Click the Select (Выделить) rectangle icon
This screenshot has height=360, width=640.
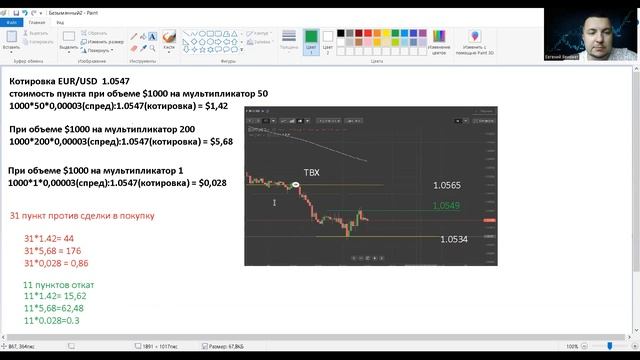(x=69, y=37)
